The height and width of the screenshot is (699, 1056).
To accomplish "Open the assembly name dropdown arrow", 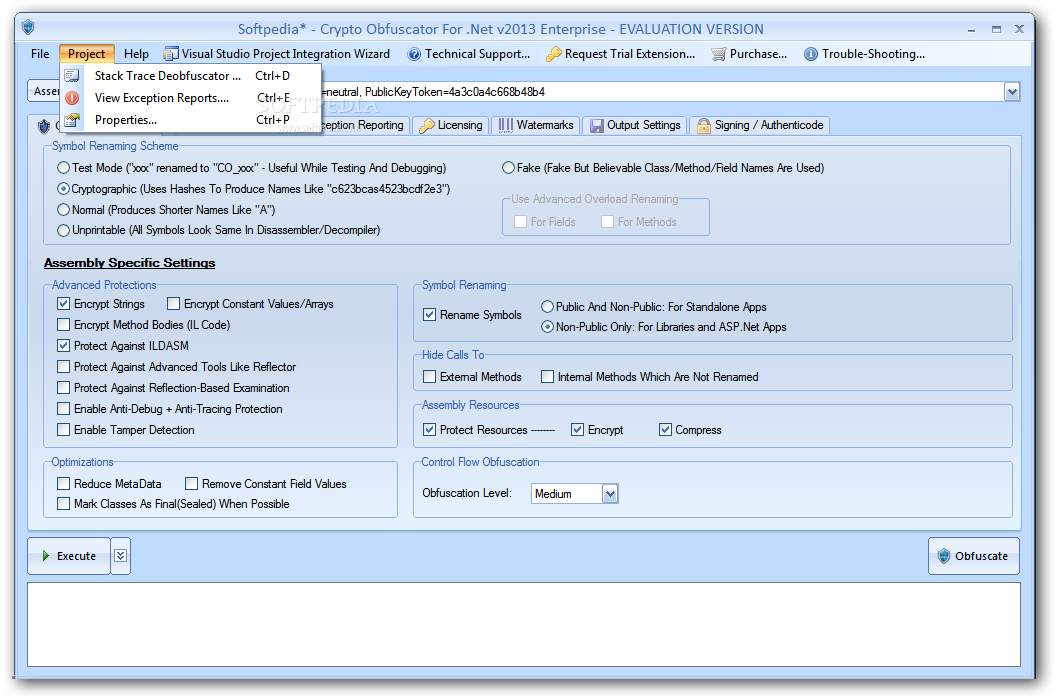I will coord(1012,92).
